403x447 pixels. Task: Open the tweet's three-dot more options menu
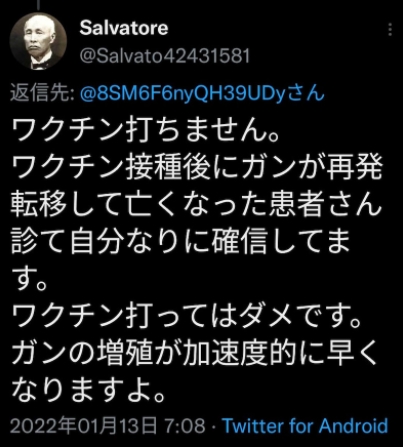(x=390, y=30)
